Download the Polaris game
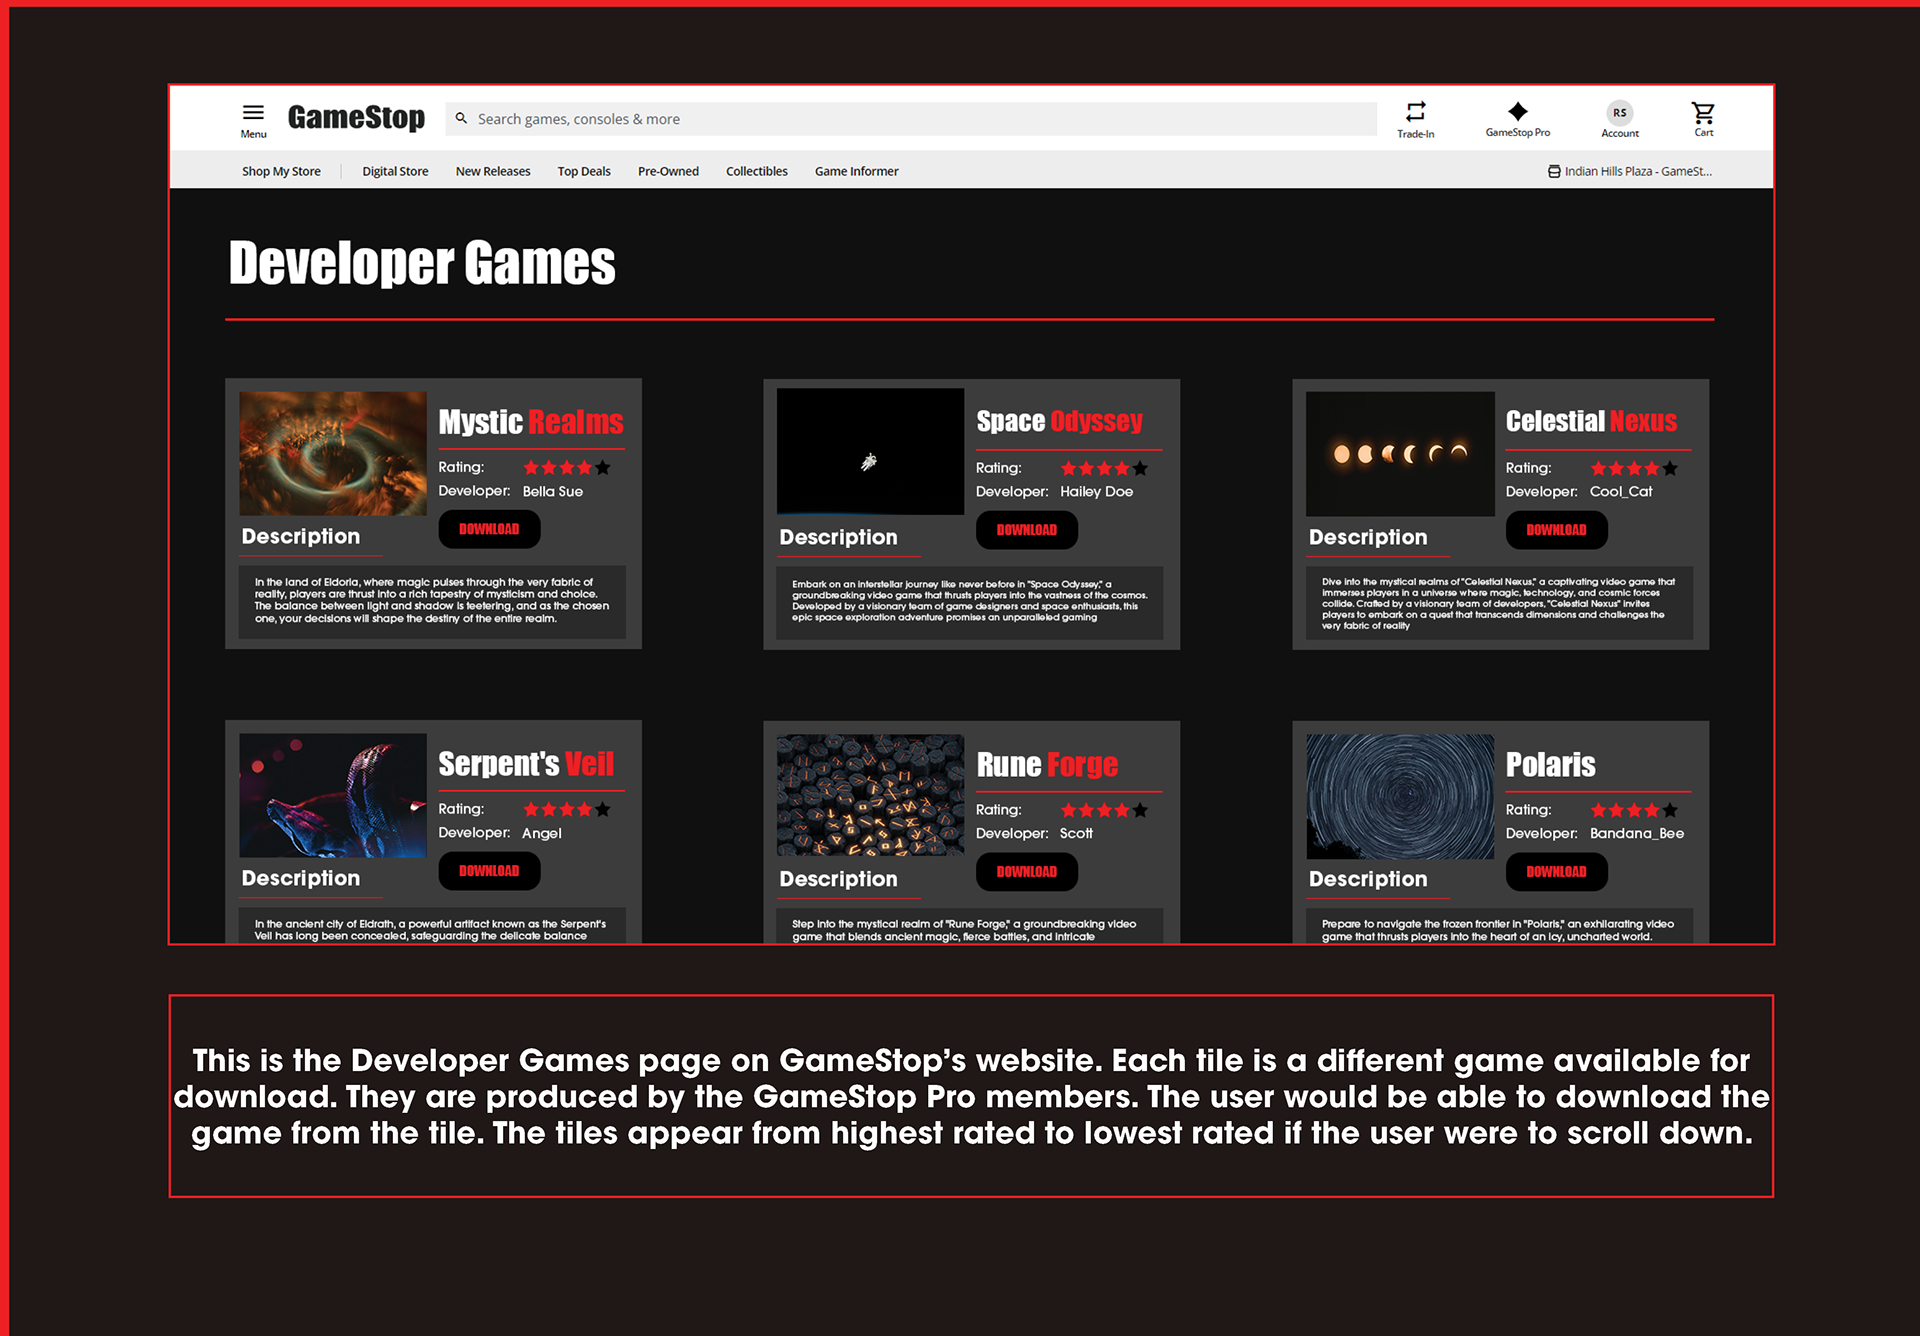Image resolution: width=1920 pixels, height=1336 pixels. (1556, 872)
